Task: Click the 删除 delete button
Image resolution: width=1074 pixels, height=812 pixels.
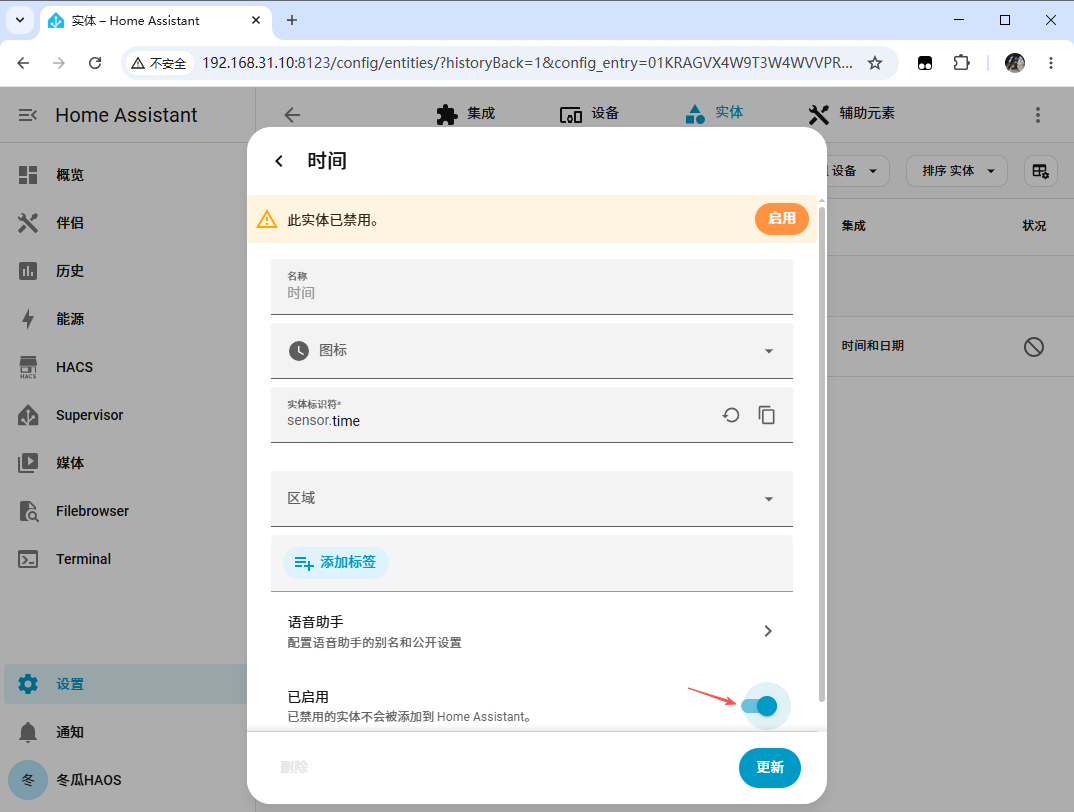Action: pos(295,767)
